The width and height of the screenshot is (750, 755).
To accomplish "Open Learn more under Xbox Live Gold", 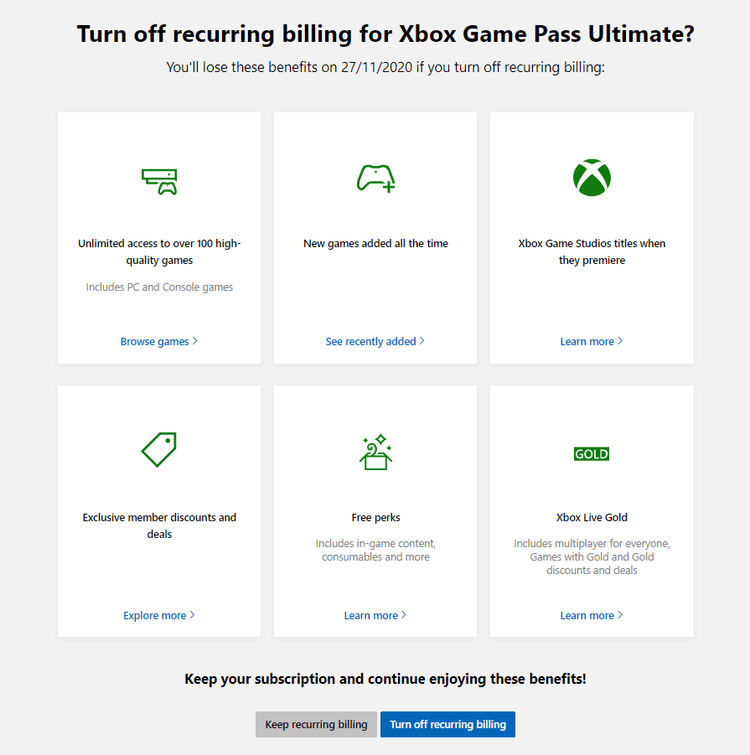I will 592,615.
